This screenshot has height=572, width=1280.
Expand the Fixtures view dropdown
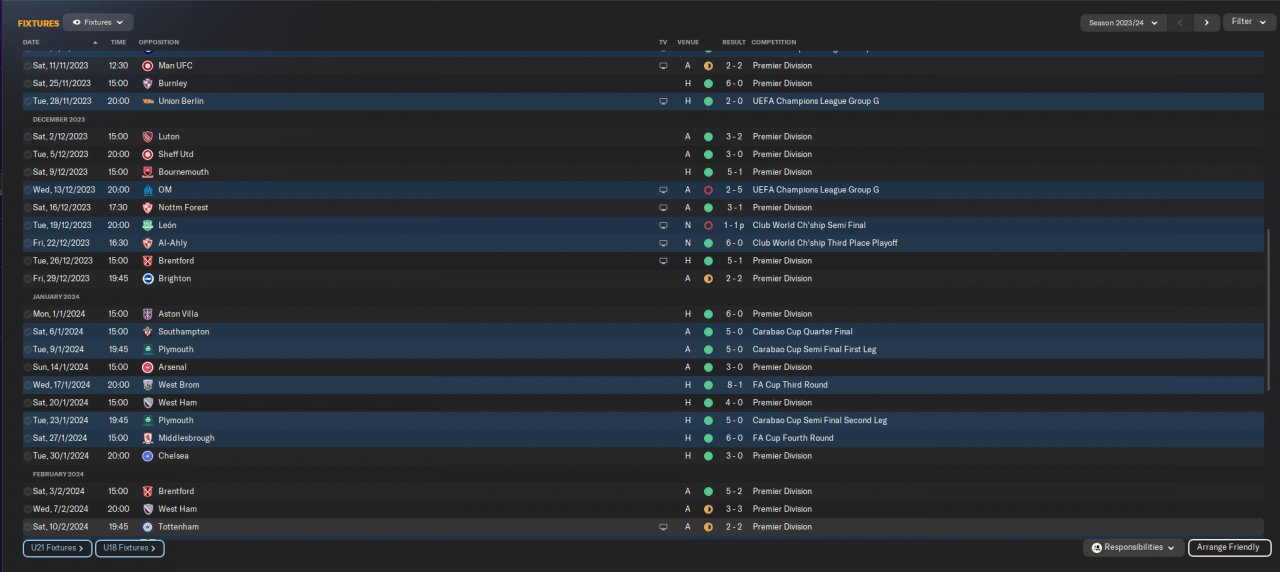(x=98, y=22)
